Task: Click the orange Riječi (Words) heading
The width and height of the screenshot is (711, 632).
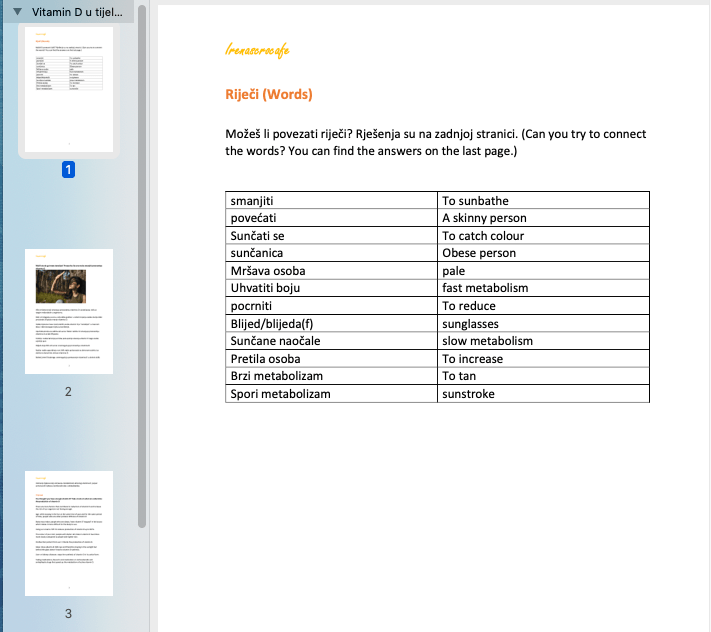Action: point(269,95)
